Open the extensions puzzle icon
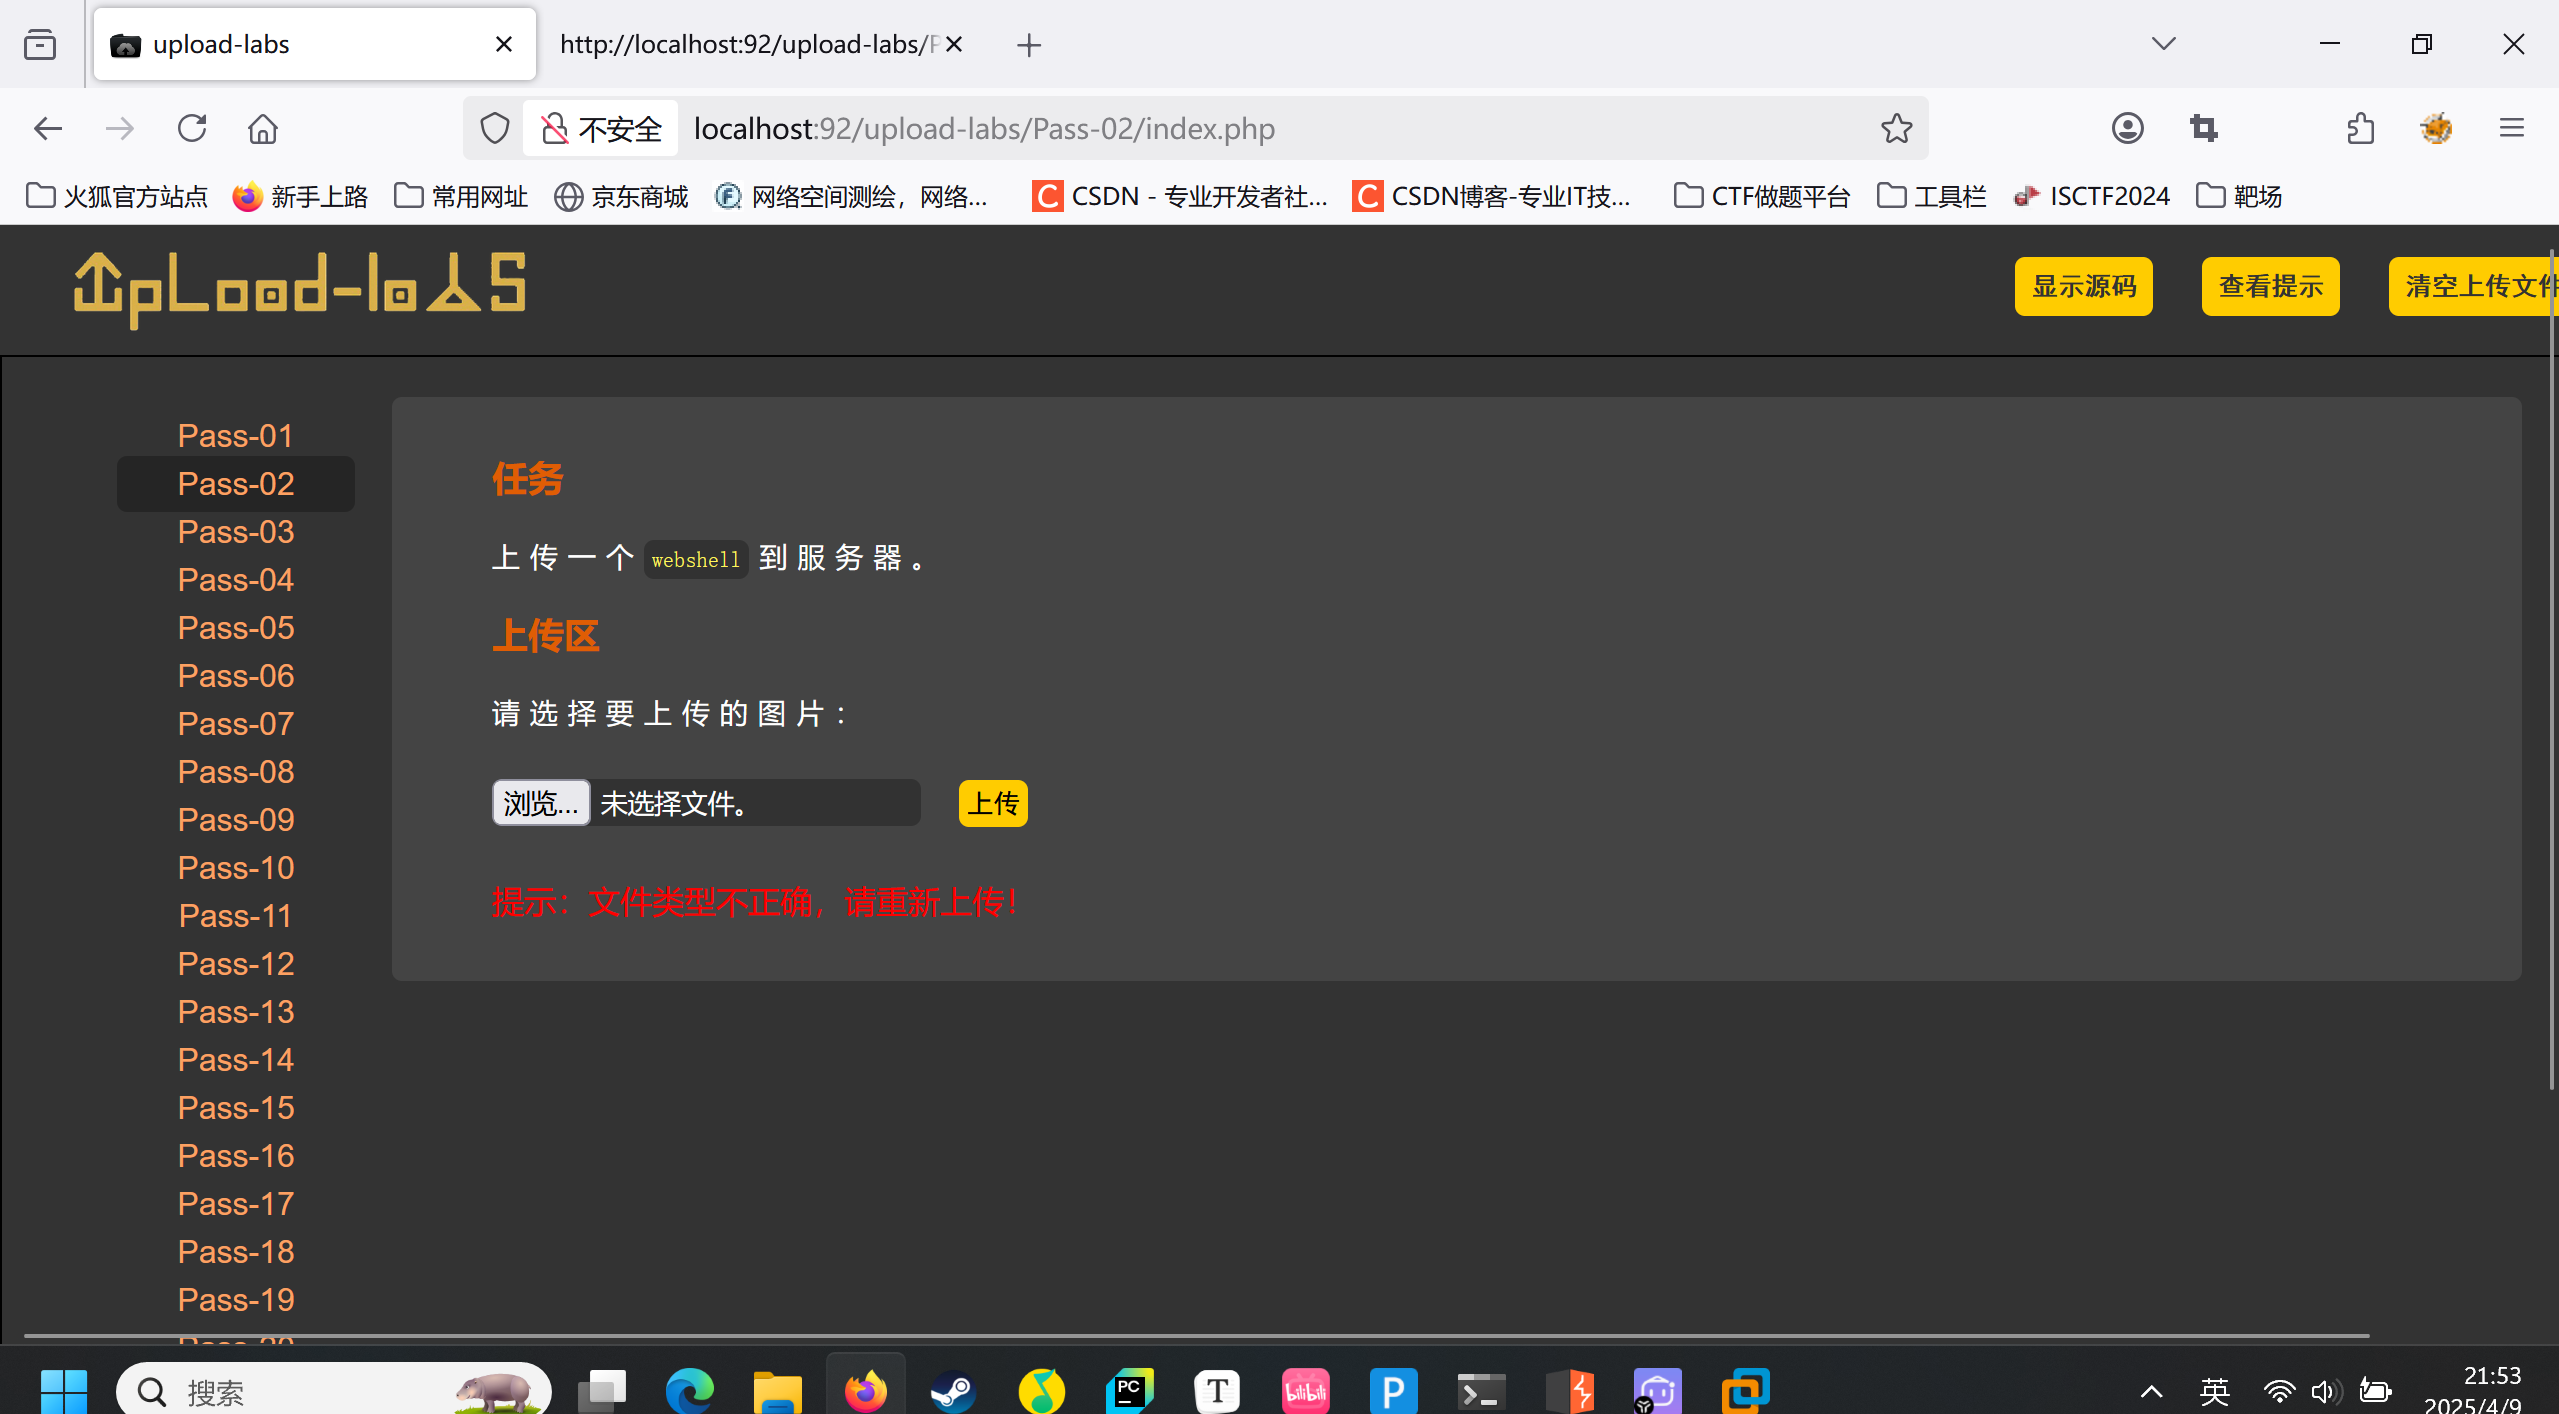The height and width of the screenshot is (1414, 2559). pos(2360,128)
